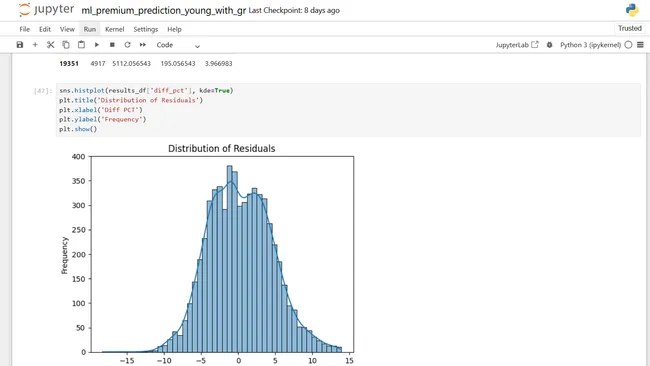Rename the notebook title ml_premium_prediction_young_with_gr

(163, 10)
